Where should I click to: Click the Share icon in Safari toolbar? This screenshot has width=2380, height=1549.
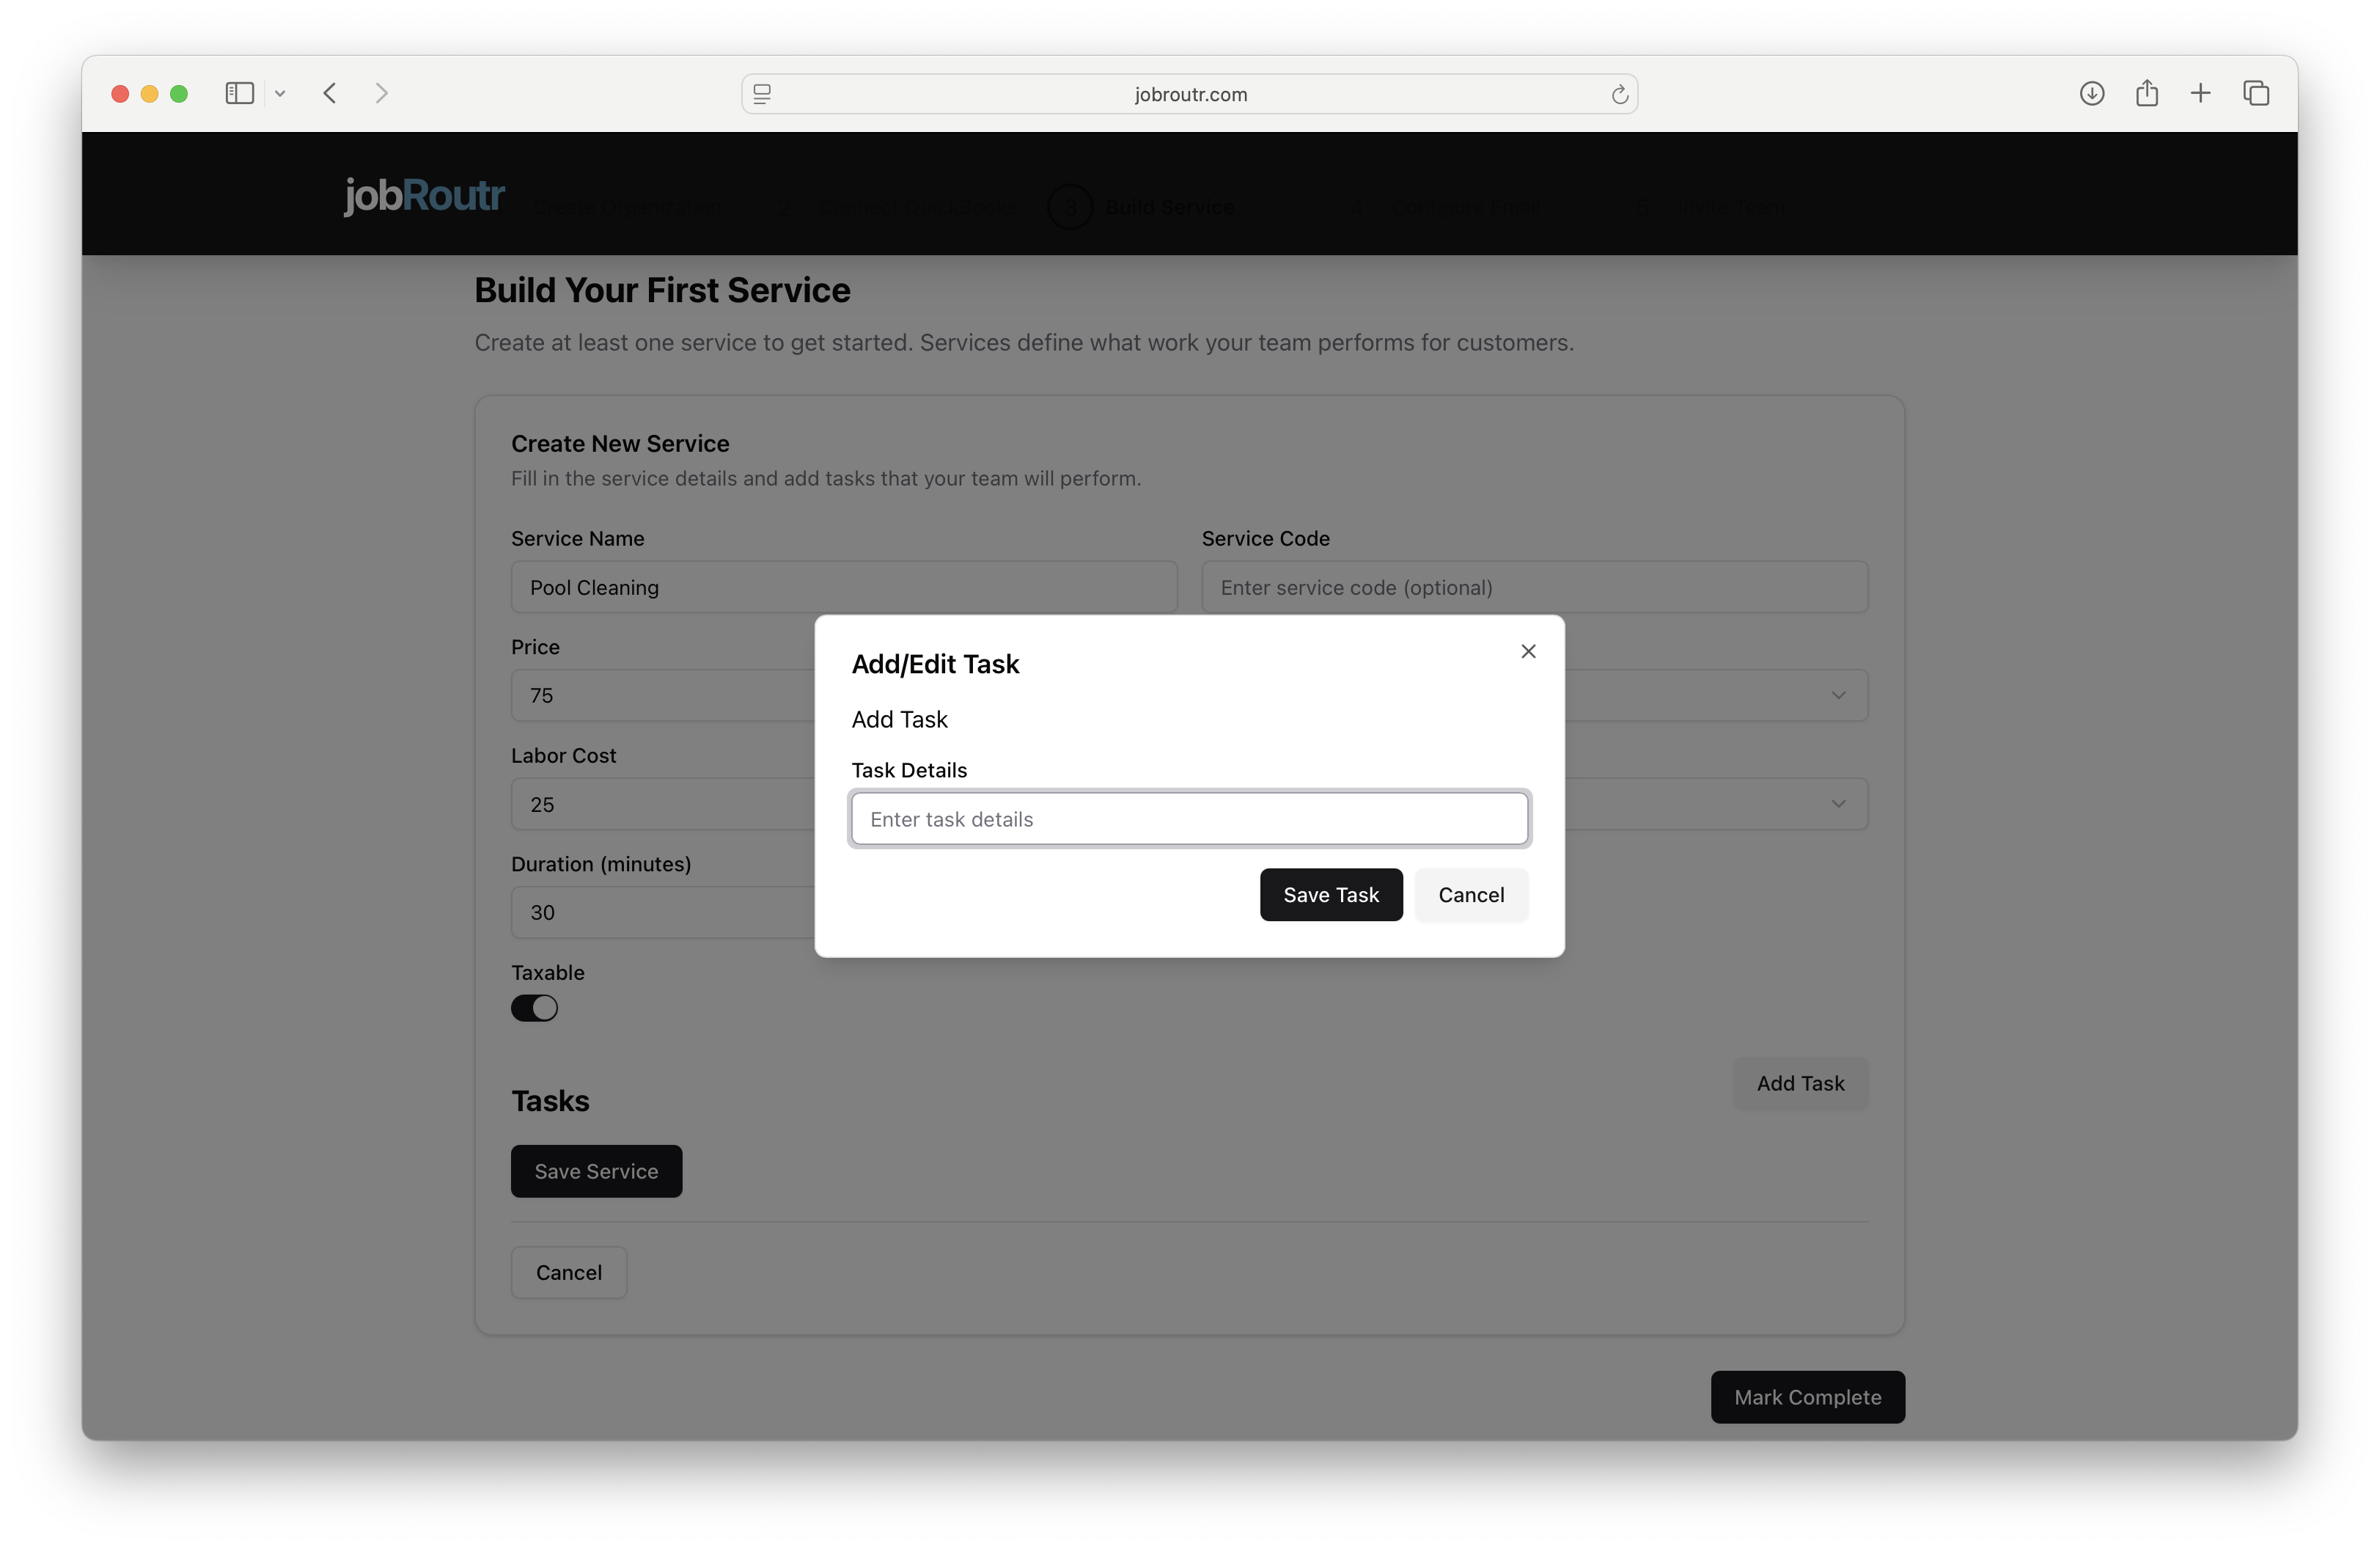point(2146,93)
